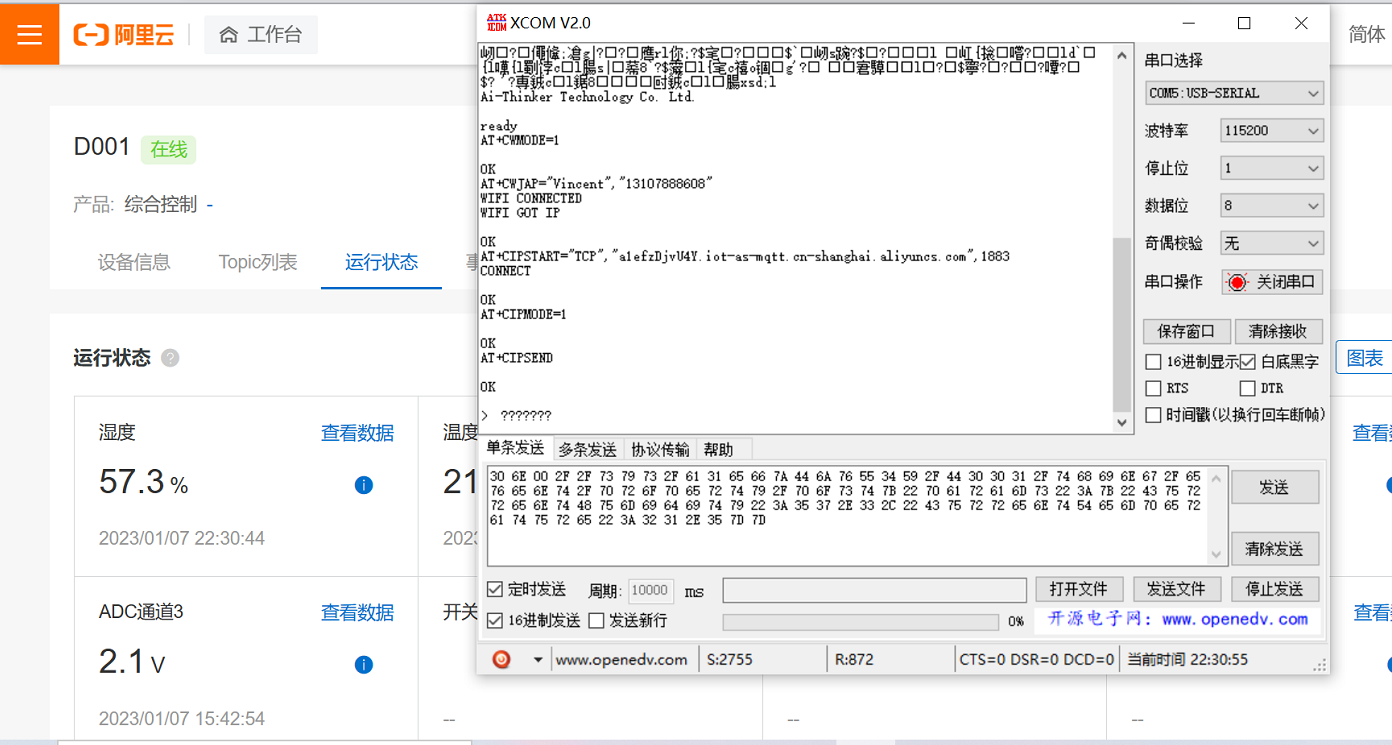Viewport: 1392px width, 745px height.
Task: Toggle DTR checkbox
Action: click(1247, 388)
